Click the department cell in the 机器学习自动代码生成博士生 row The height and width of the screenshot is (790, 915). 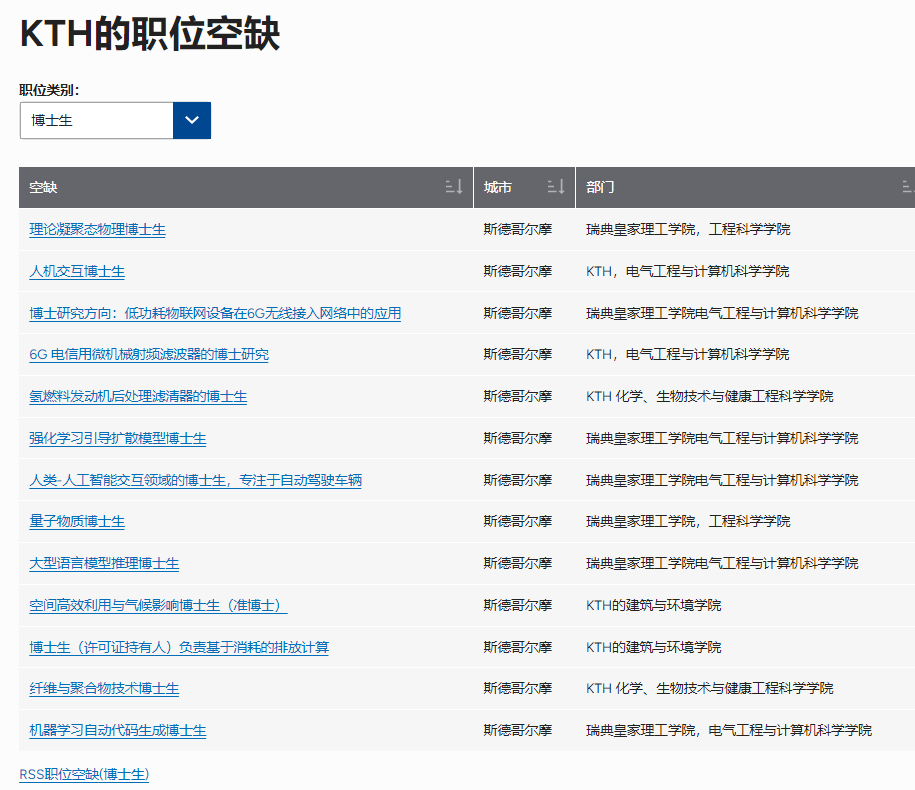[x=729, y=730]
